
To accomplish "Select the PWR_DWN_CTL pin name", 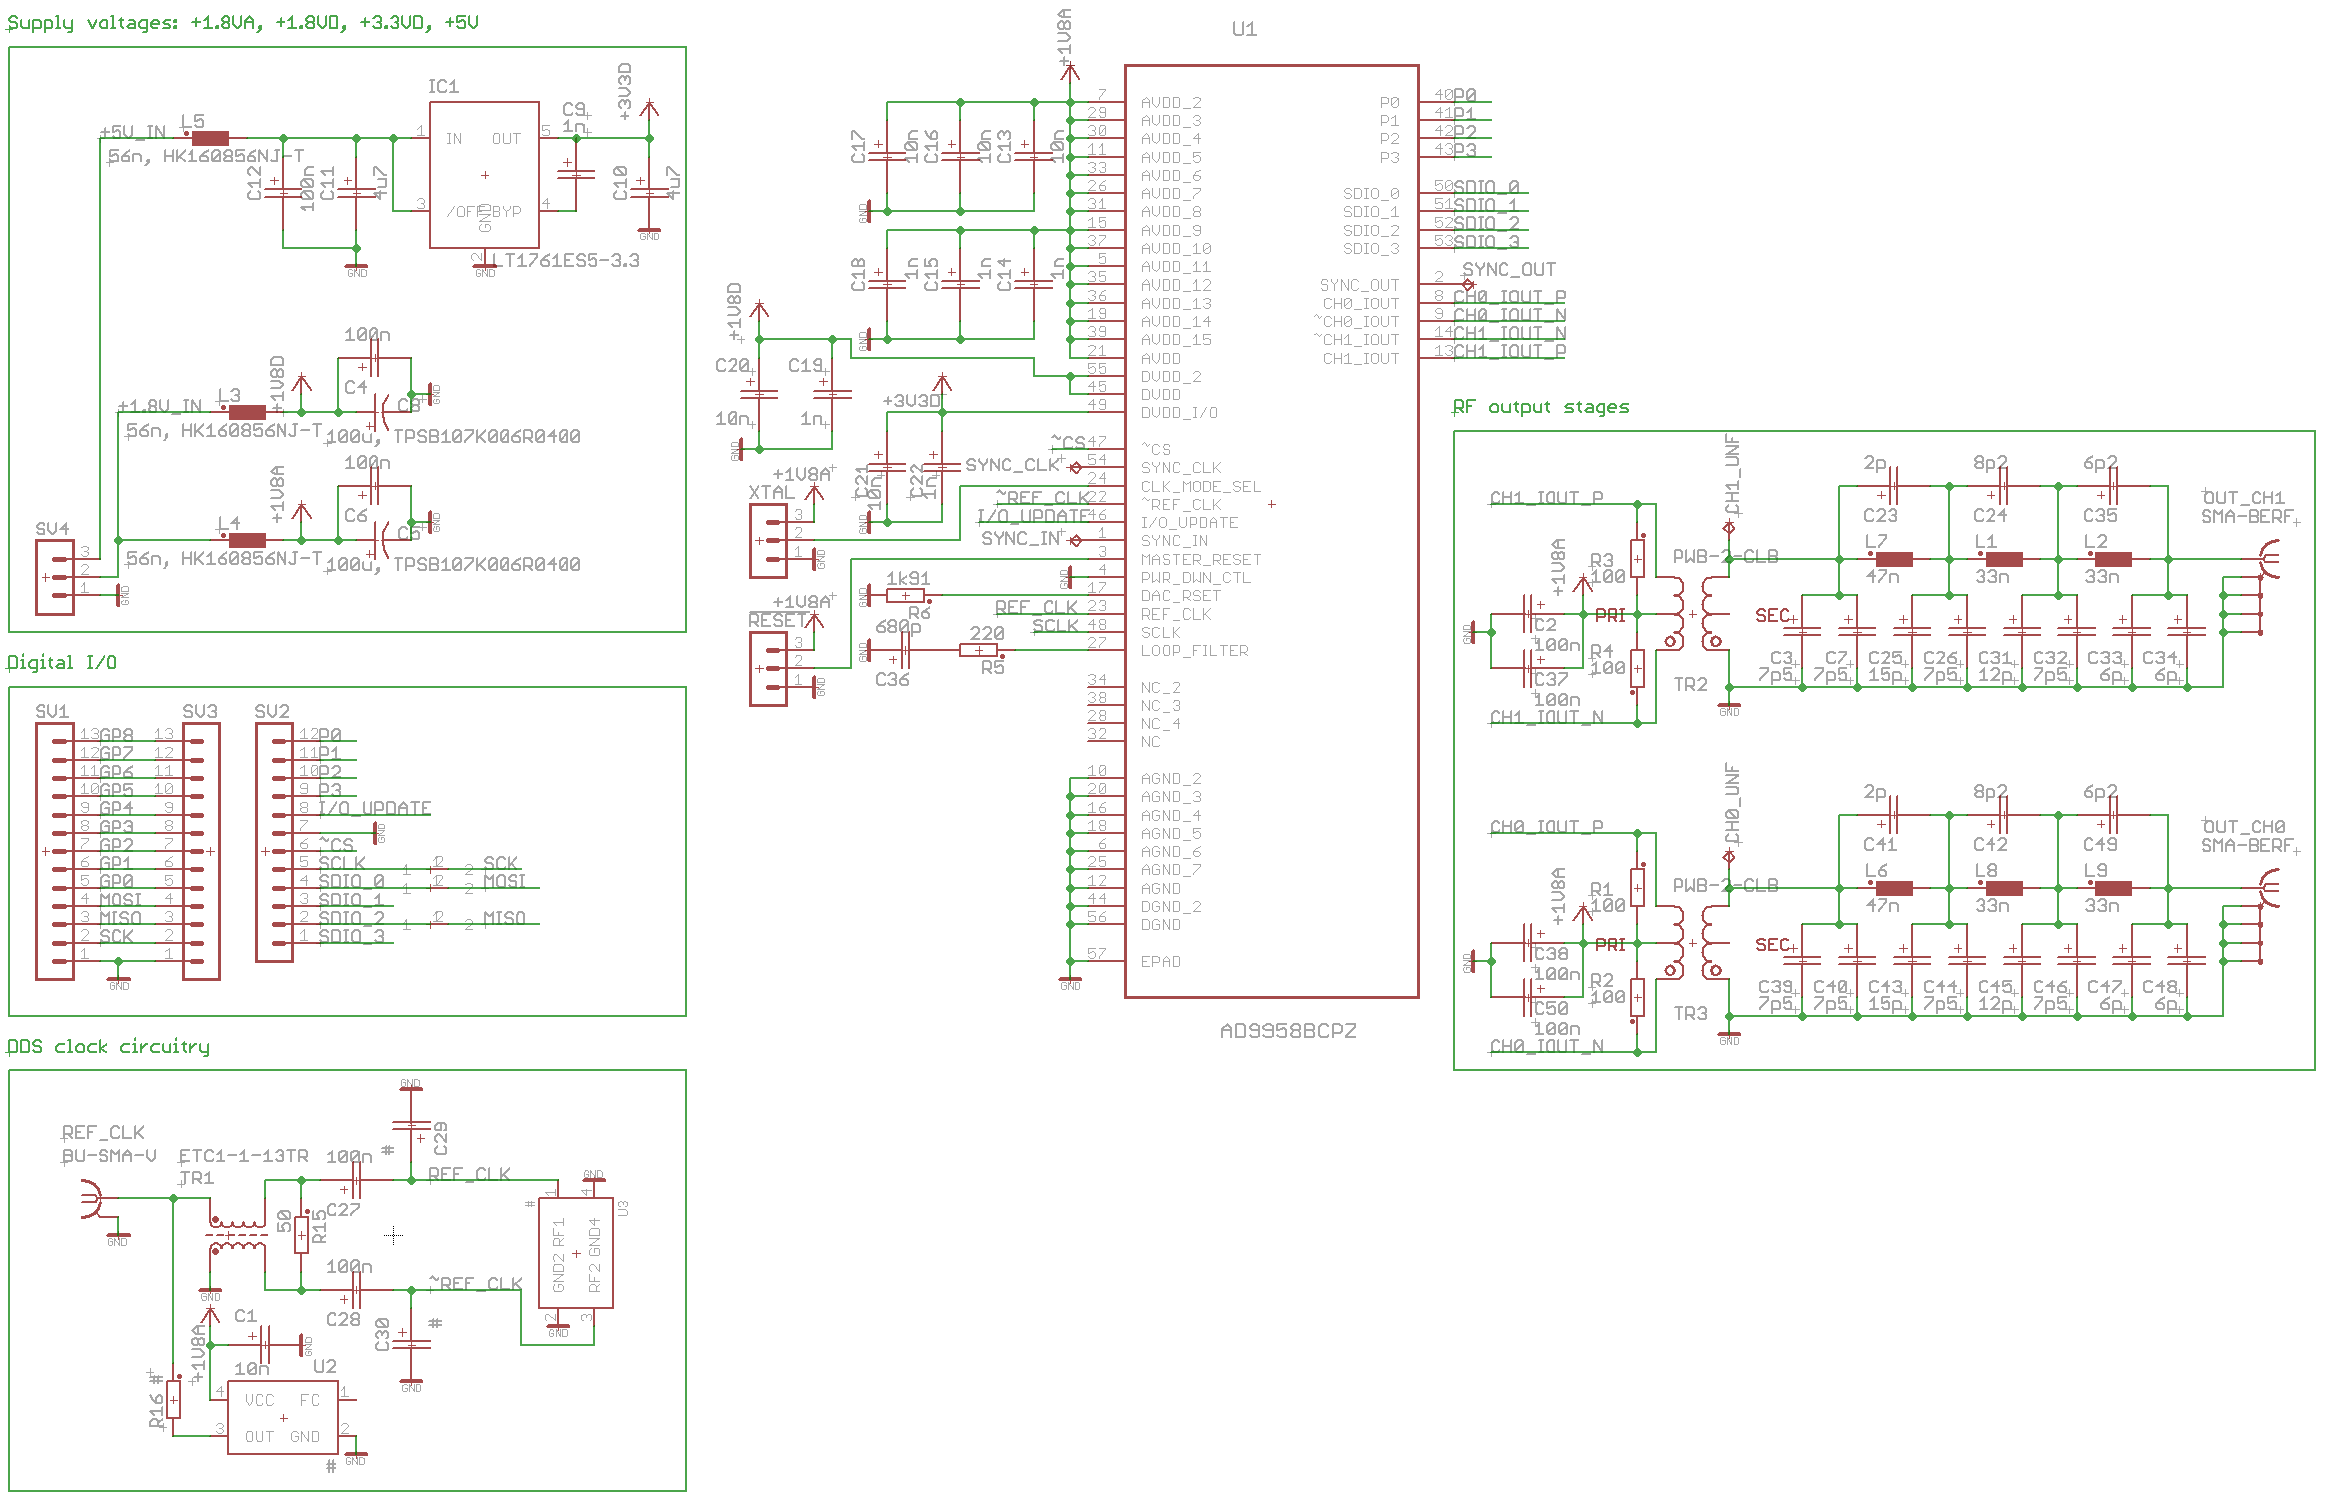I will coord(1195,577).
